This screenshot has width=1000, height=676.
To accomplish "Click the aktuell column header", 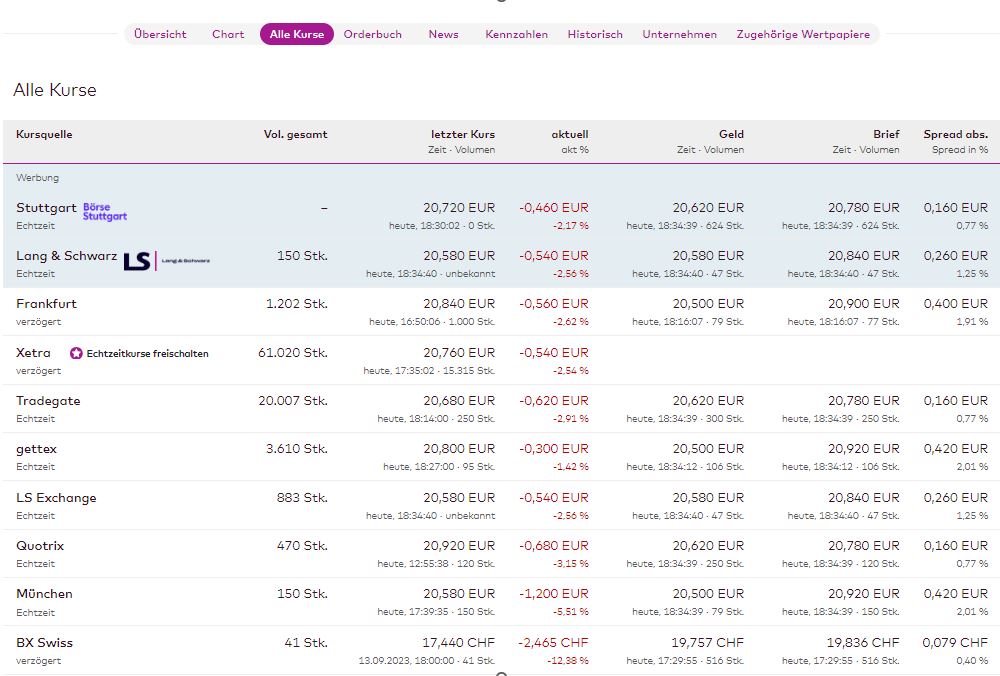I will 570,135.
